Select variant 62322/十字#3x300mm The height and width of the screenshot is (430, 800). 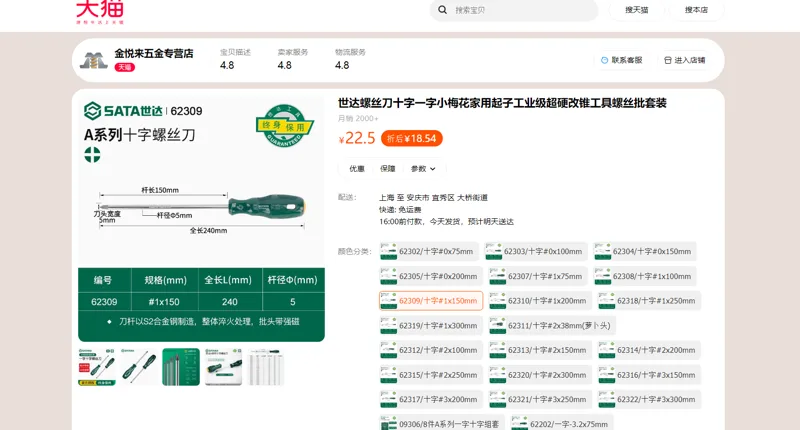click(x=649, y=399)
